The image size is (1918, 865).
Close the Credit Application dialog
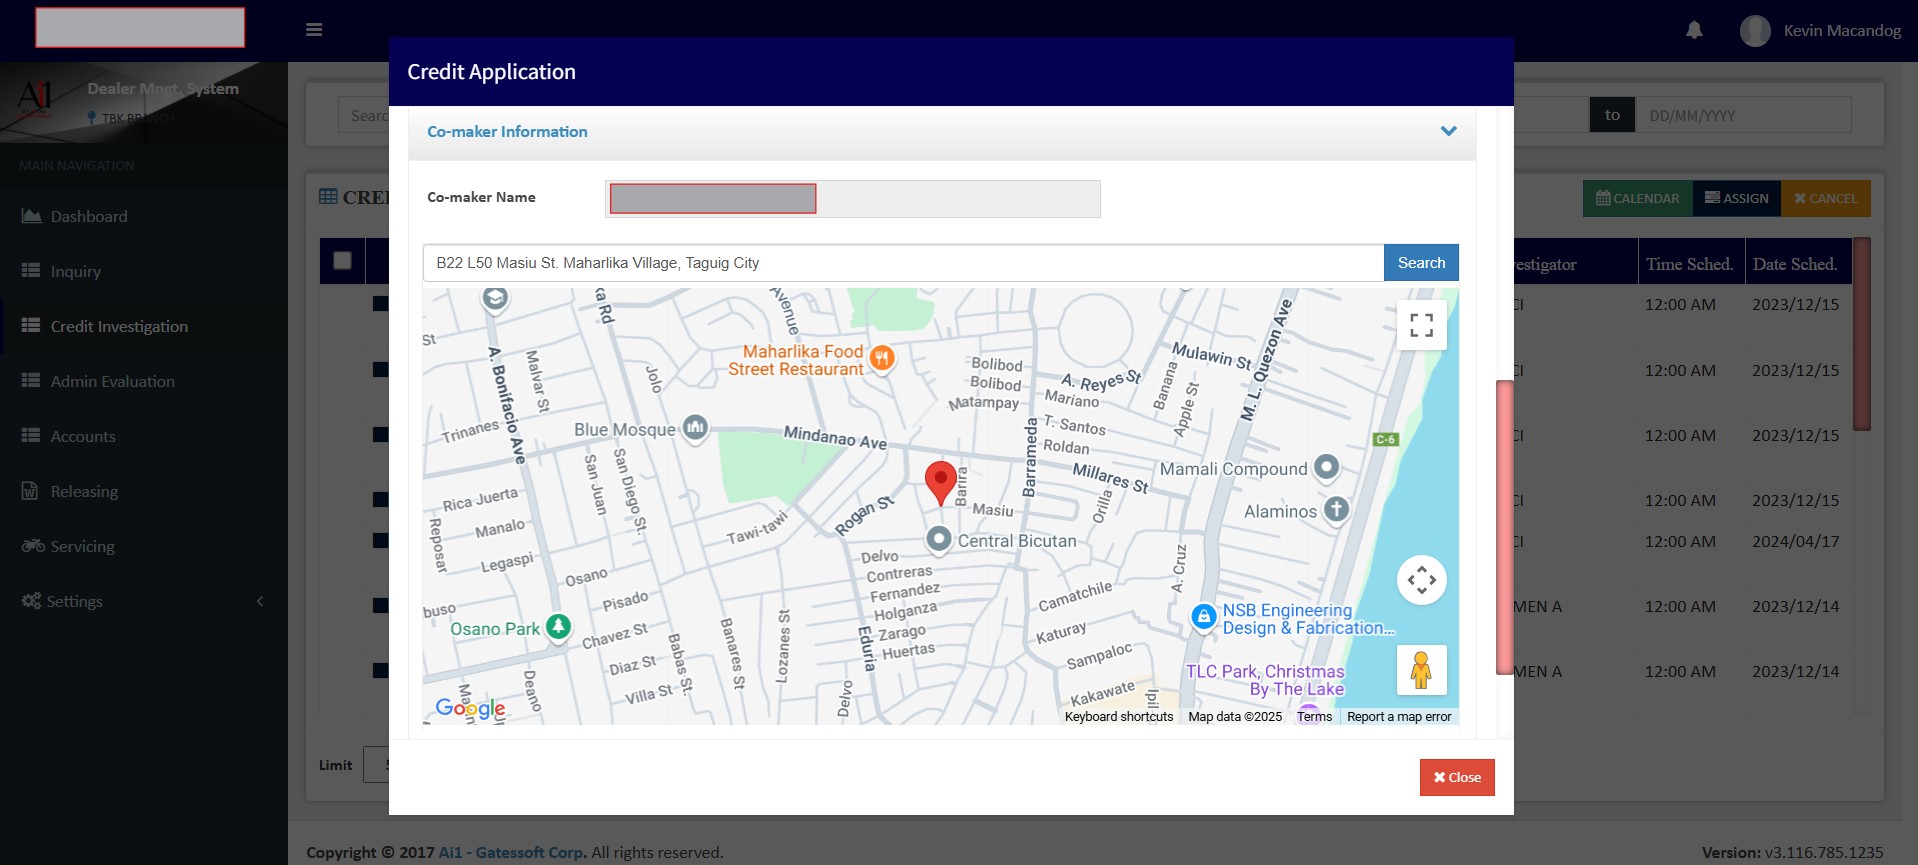tap(1457, 777)
